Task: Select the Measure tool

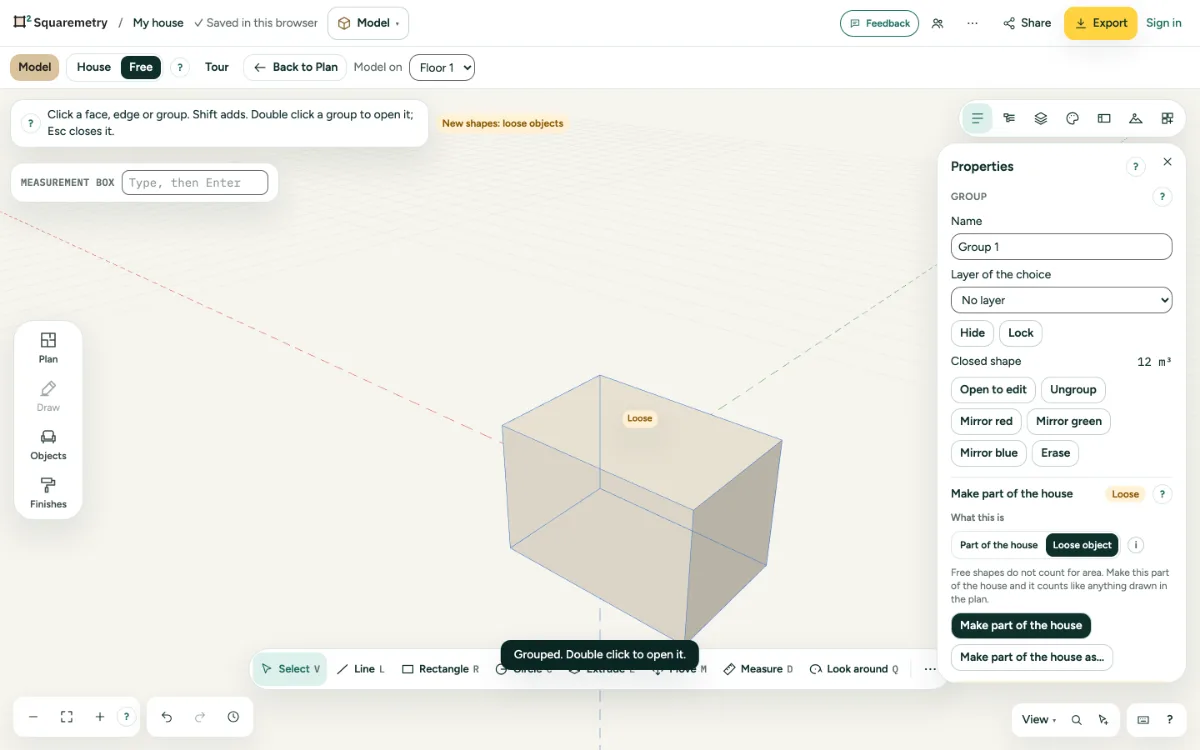Action: 758,669
